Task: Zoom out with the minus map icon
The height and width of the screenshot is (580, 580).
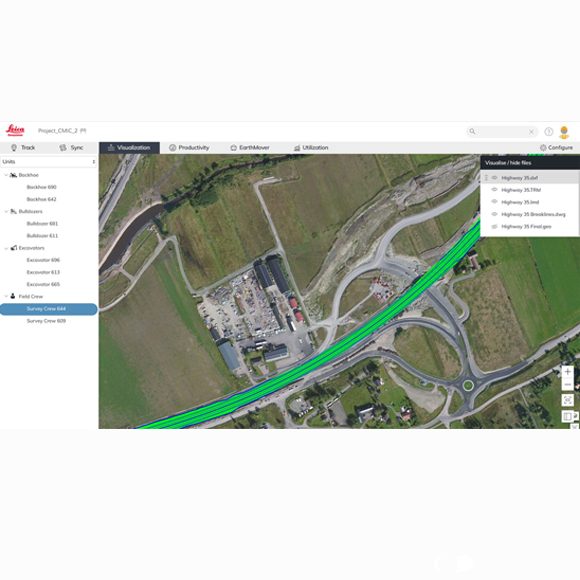Action: coord(567,385)
